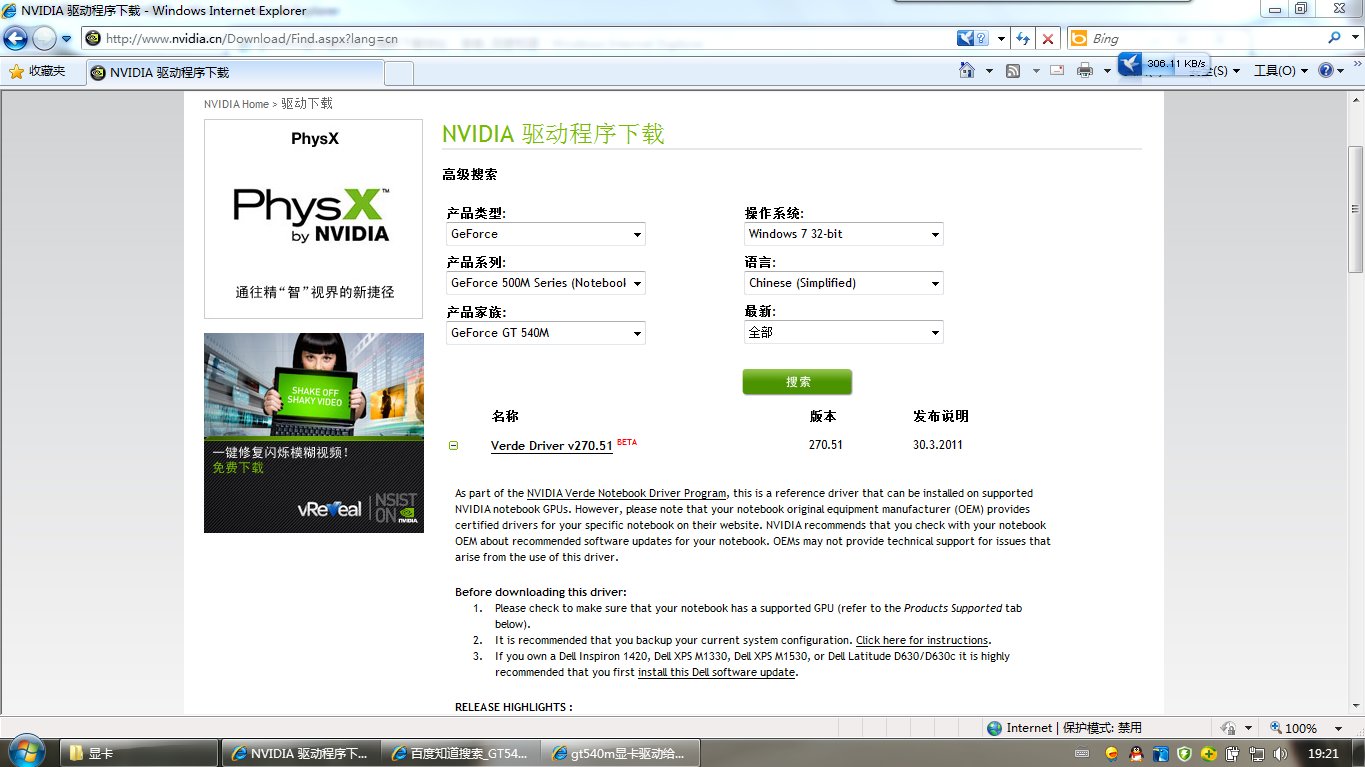Open the 100% zoom level control

(x=1300, y=728)
